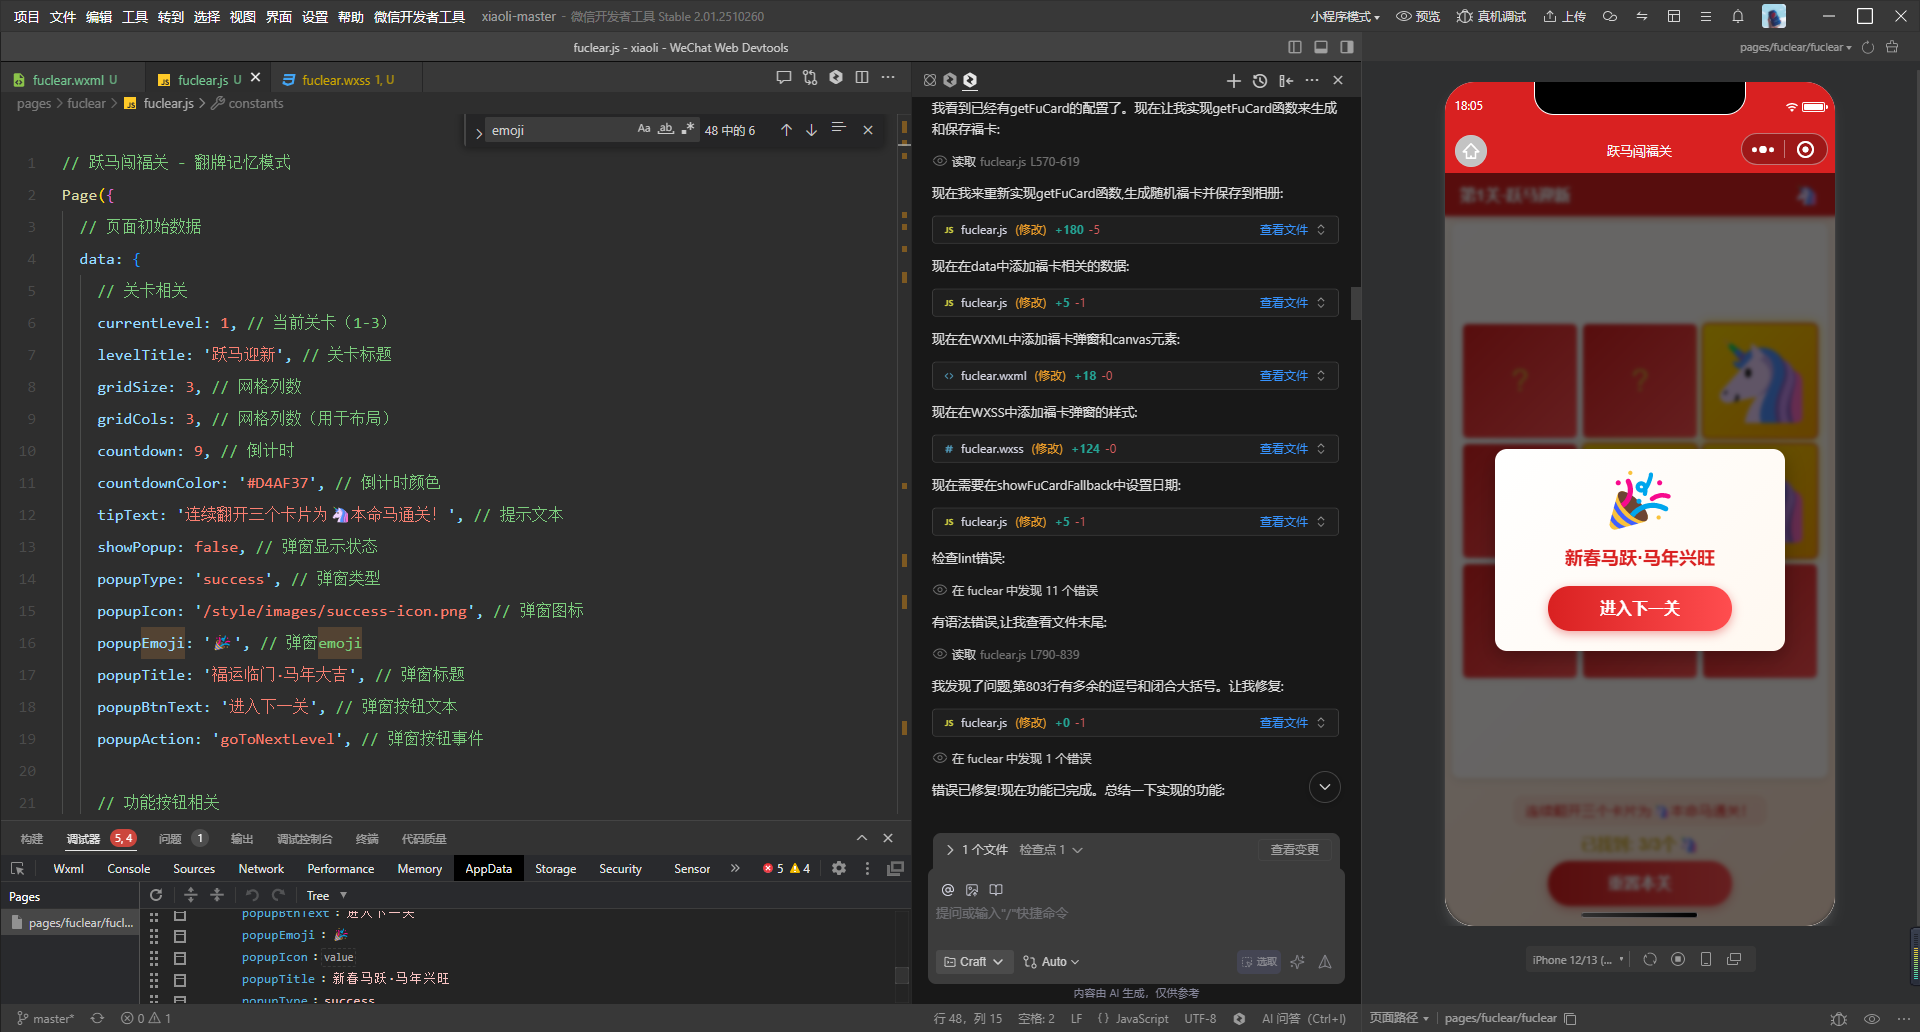Click 查看文件 for the fuclear.wxml change
Viewport: 1920px width, 1032px height.
click(1283, 376)
